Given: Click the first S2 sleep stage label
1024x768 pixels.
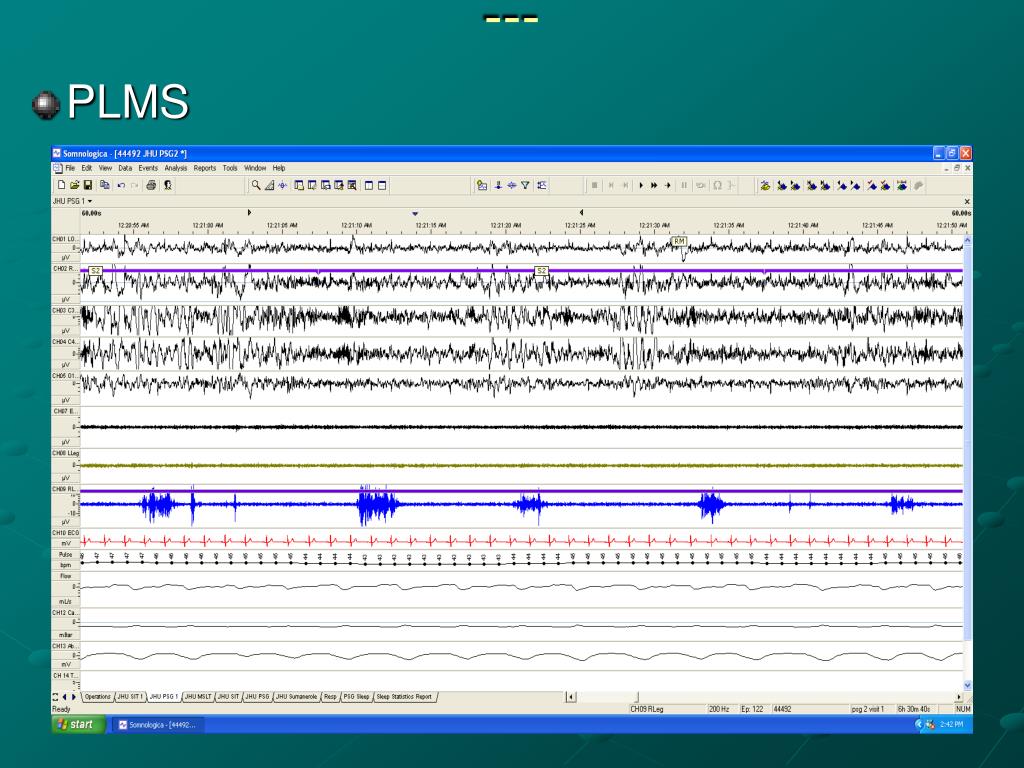Looking at the screenshot, I should coord(95,270).
